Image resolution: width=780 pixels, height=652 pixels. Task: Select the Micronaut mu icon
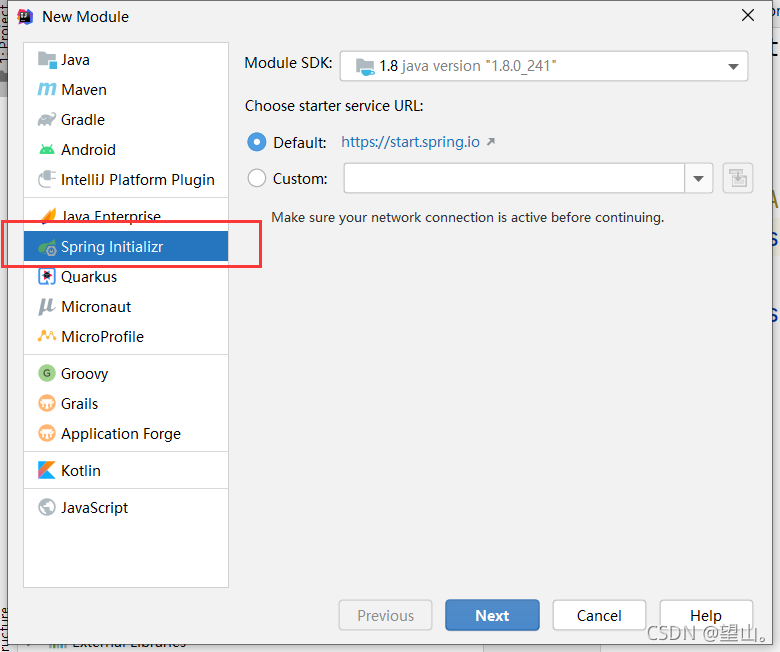(x=46, y=307)
